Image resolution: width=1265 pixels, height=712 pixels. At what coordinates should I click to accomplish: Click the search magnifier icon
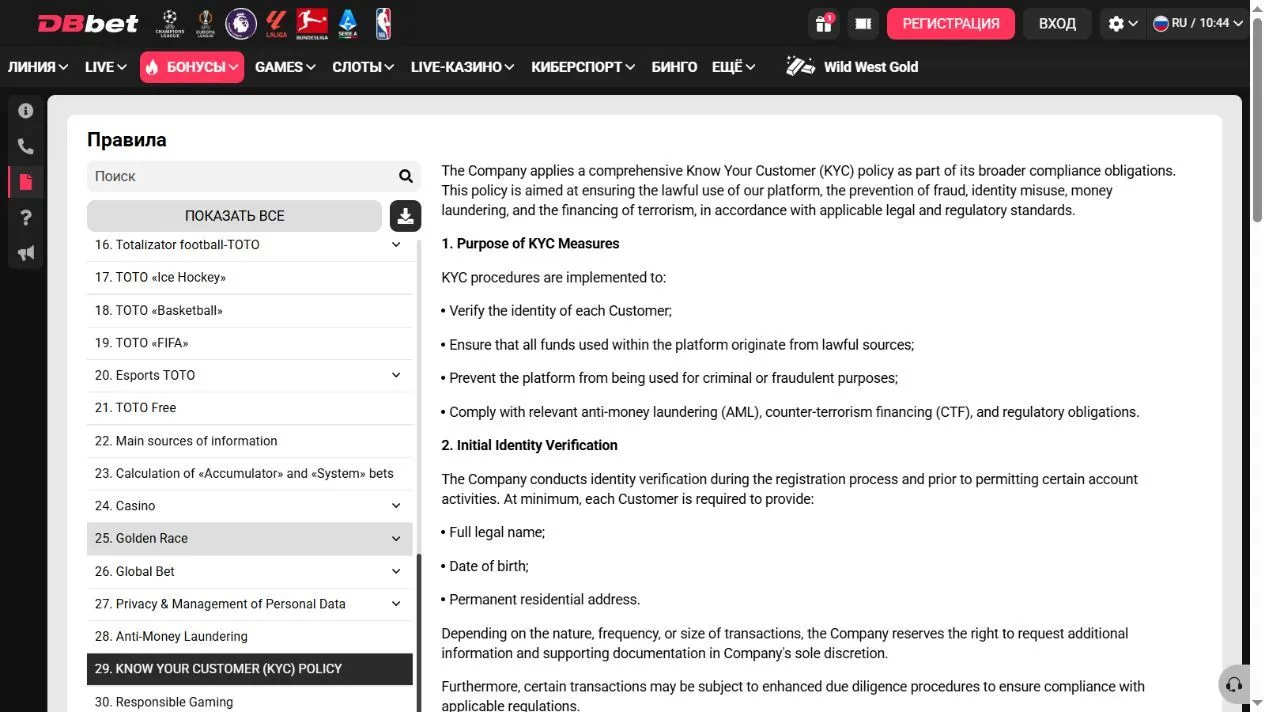[406, 176]
